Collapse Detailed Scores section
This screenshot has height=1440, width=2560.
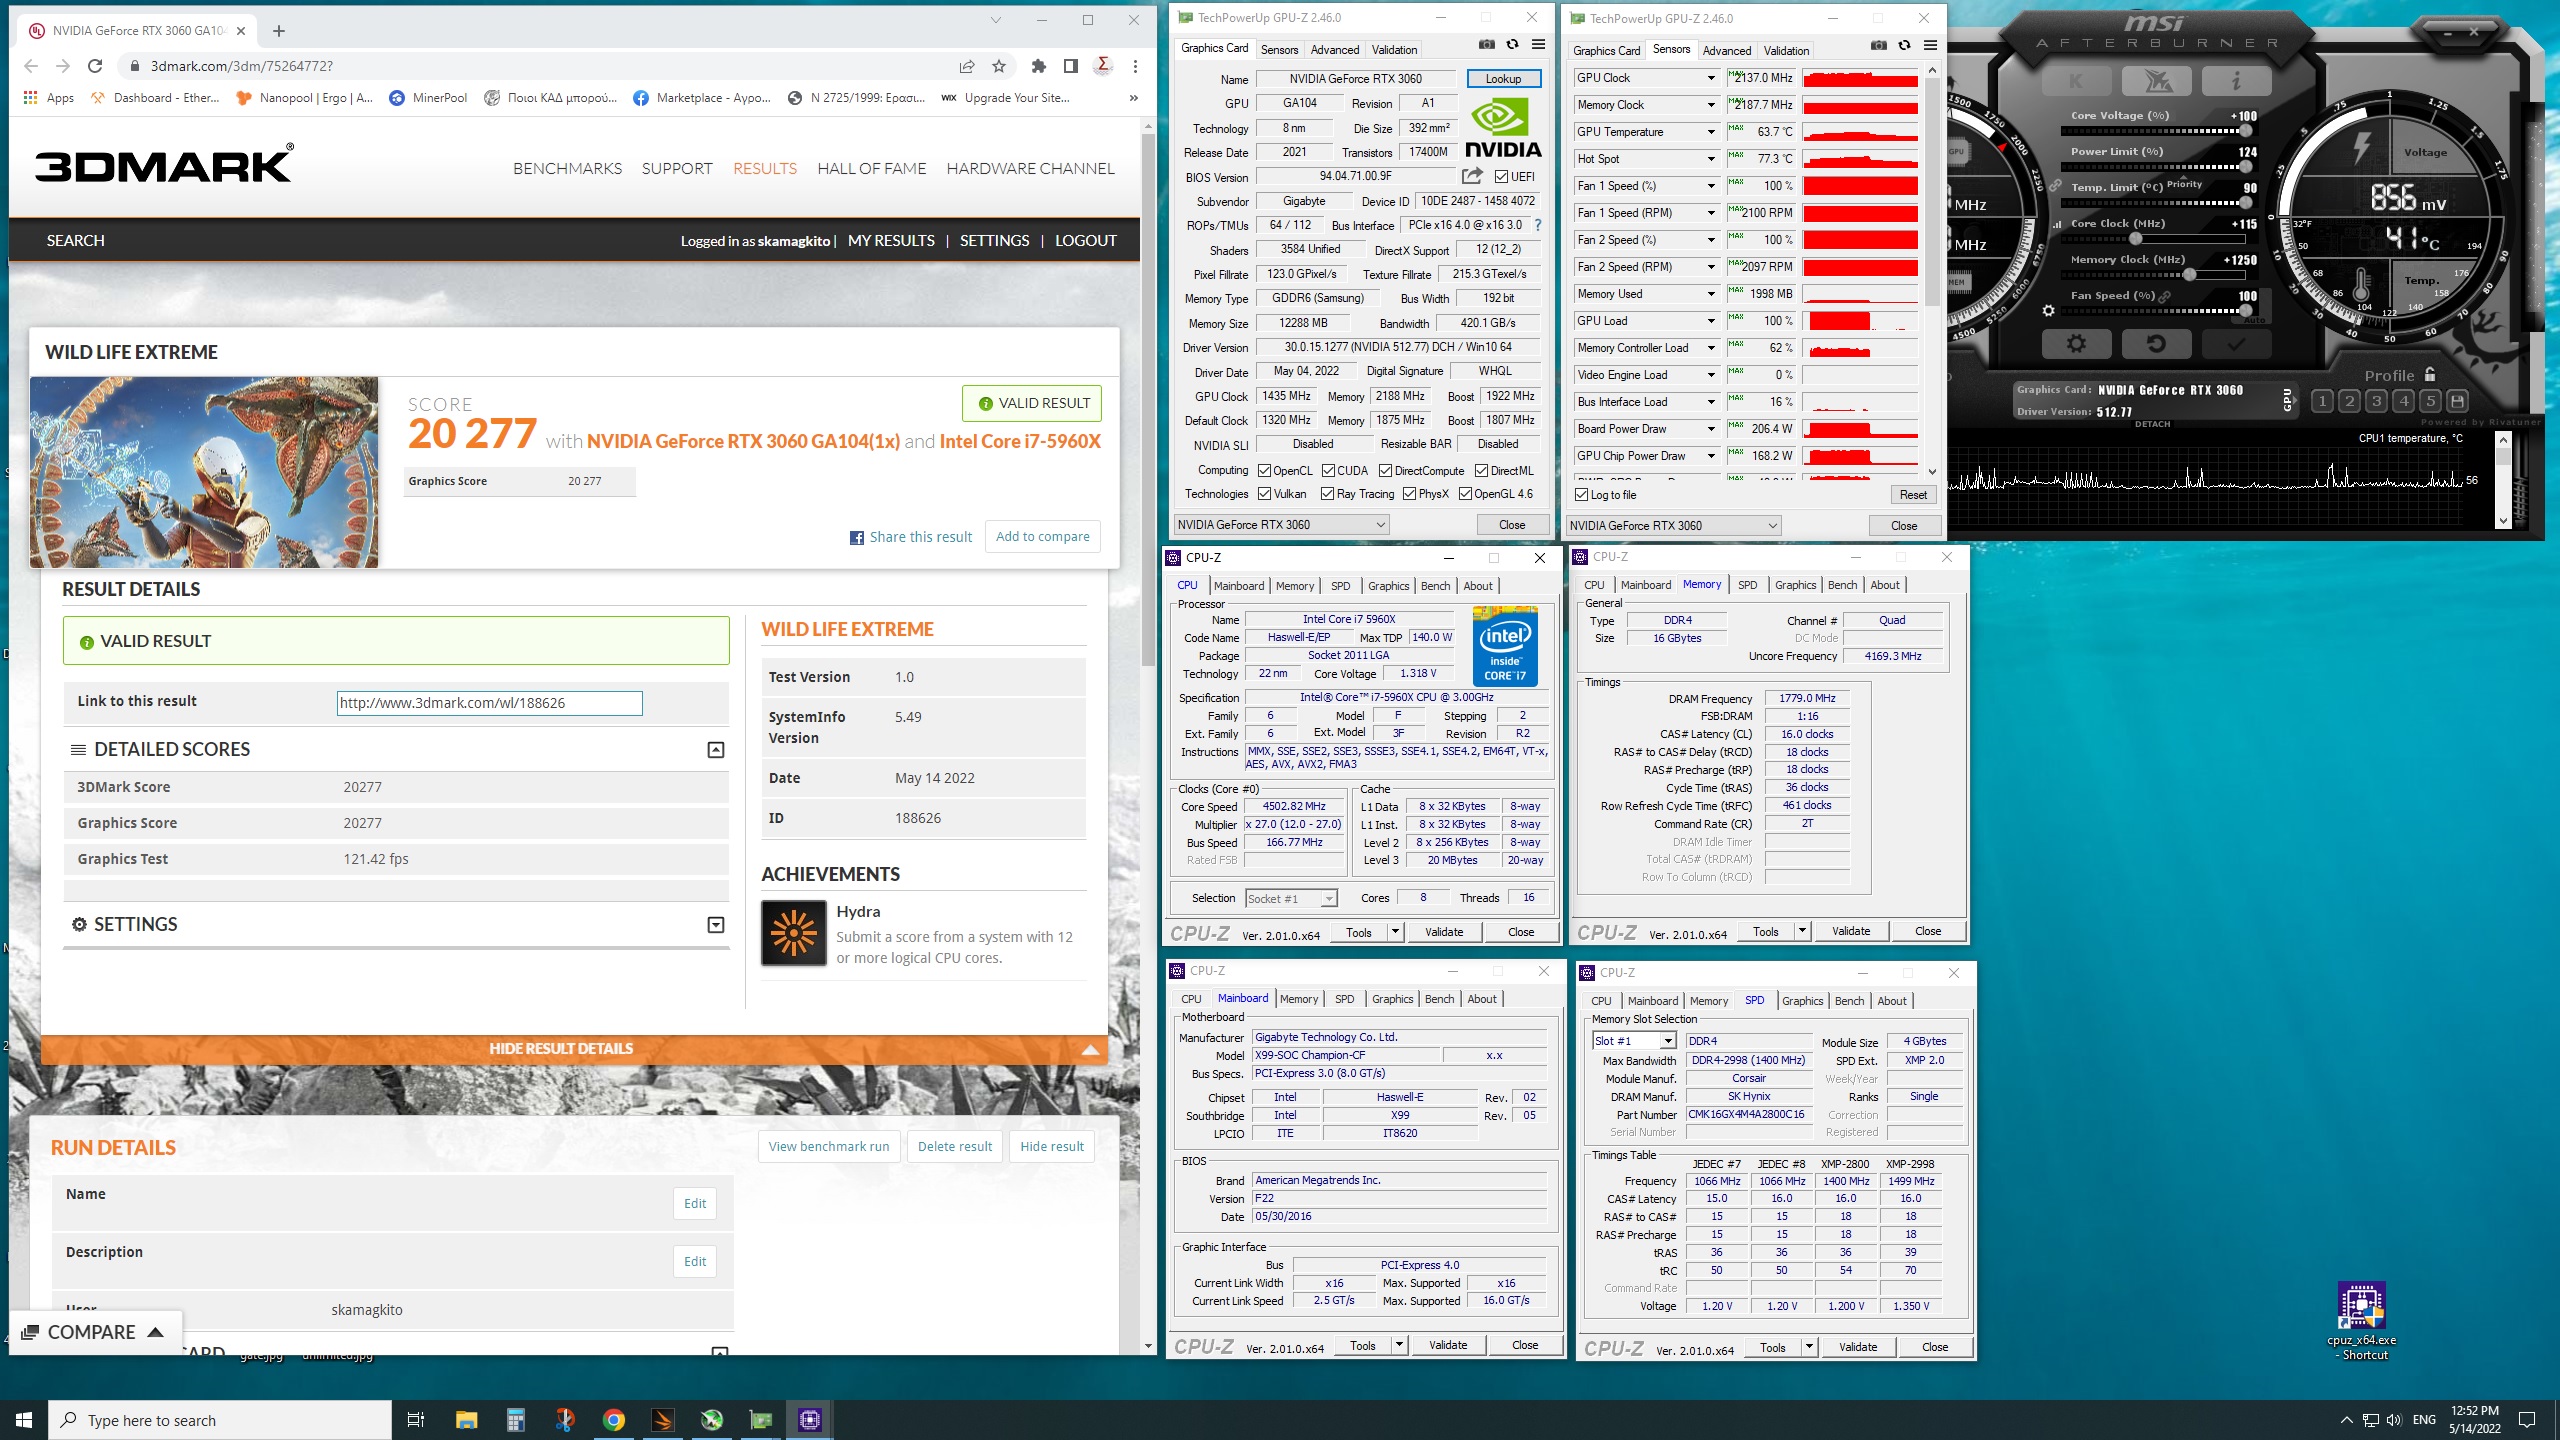point(716,750)
